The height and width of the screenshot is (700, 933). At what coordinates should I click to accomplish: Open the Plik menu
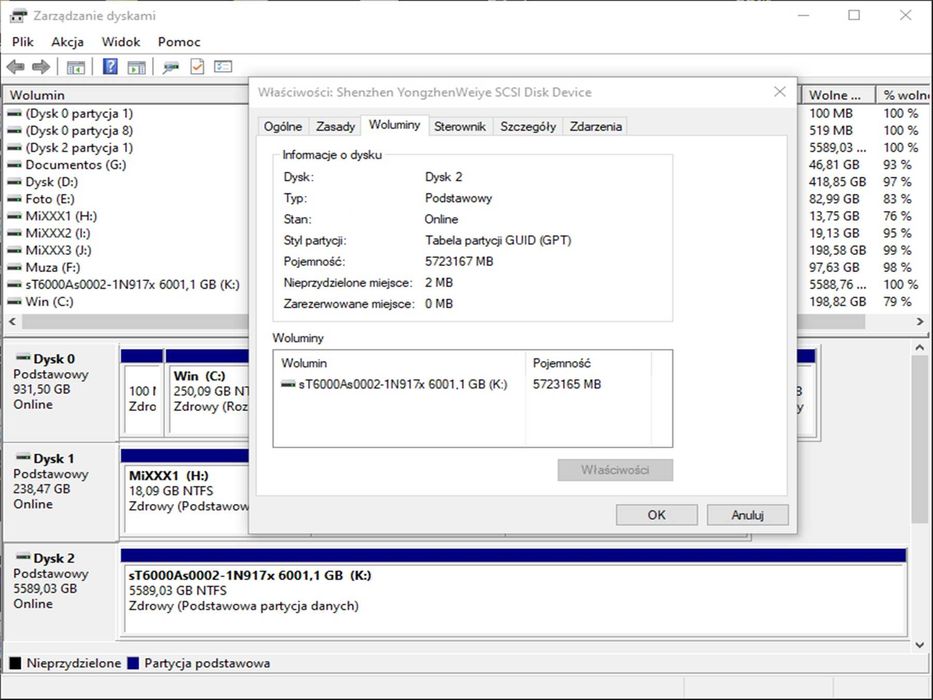pyautogui.click(x=23, y=42)
